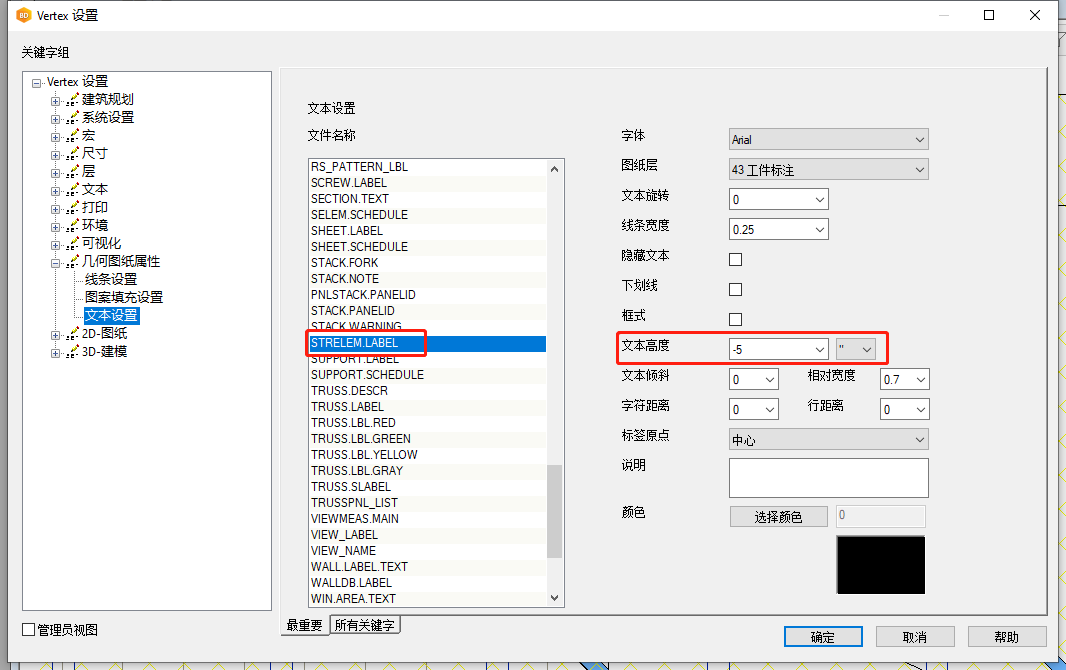Select SHEET.SCHEDULE in the file list
Screen dimensions: 1066x670
point(428,247)
